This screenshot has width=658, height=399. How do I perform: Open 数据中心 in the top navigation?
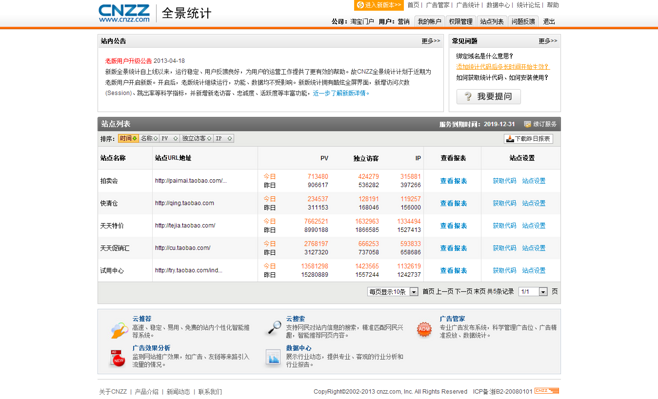(x=498, y=5)
